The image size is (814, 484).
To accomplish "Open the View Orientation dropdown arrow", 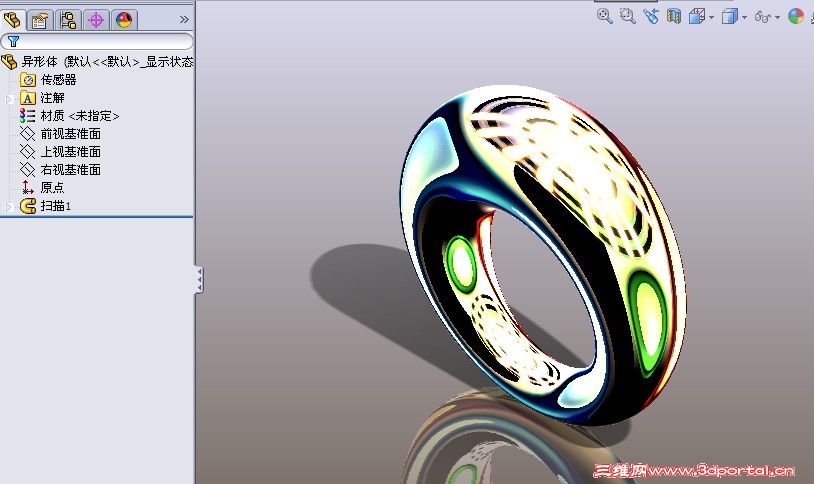I will coord(711,18).
